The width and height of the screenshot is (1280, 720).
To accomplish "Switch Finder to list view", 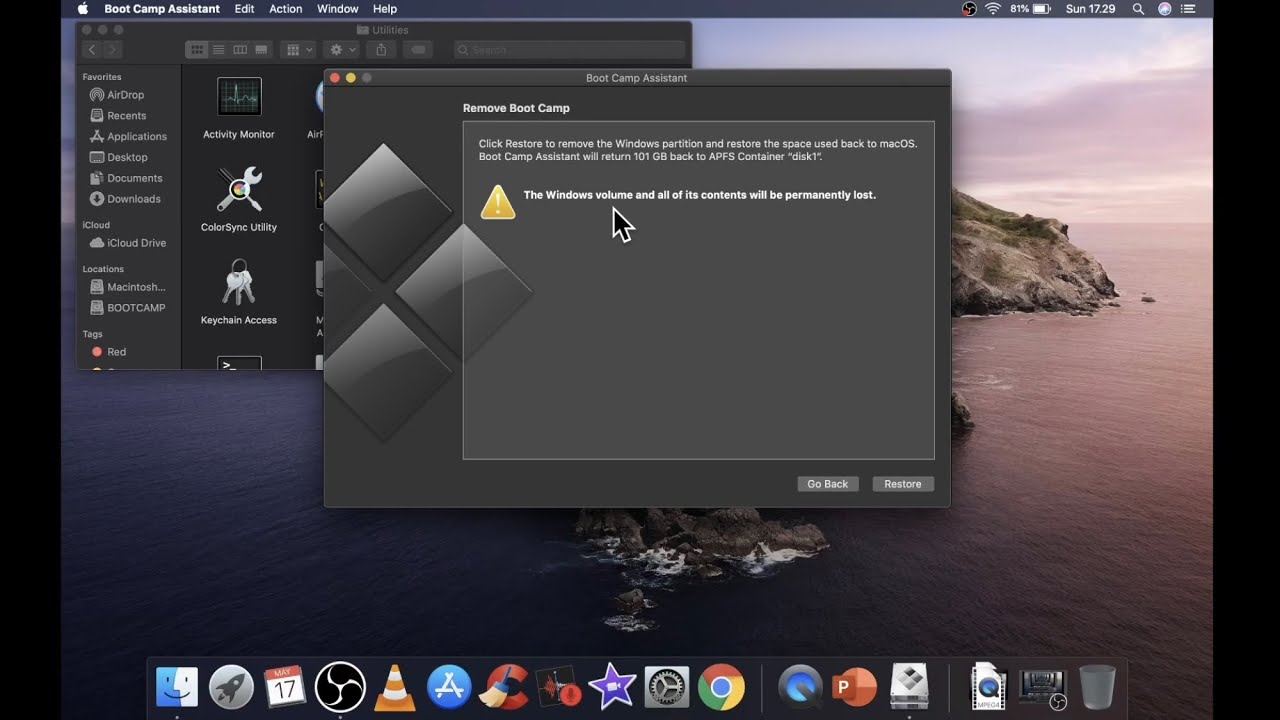I will [x=218, y=50].
